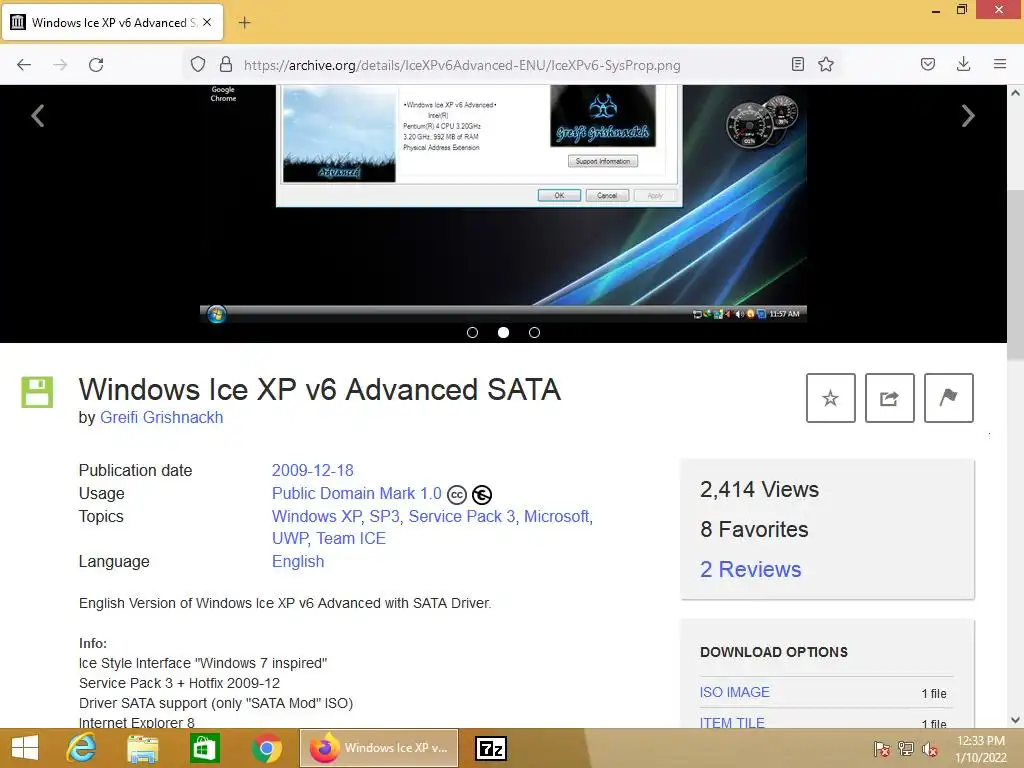Click the public domain mark icon
Viewport: 1024px width, 768px height.
[x=482, y=495]
